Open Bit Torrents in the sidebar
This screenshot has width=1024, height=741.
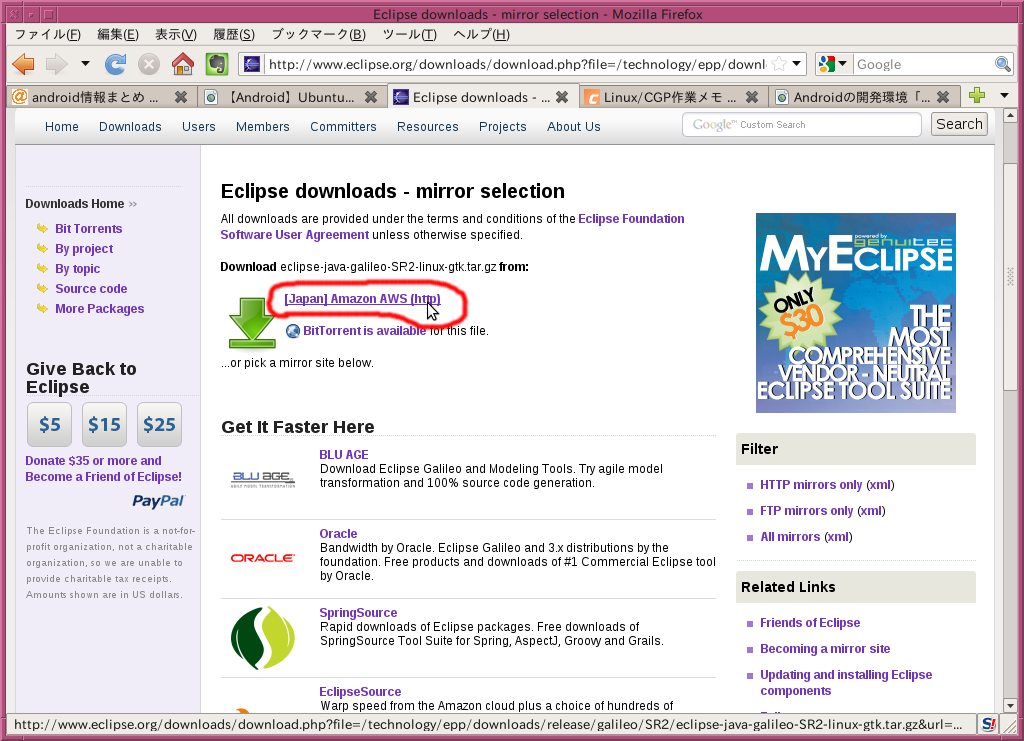[89, 229]
